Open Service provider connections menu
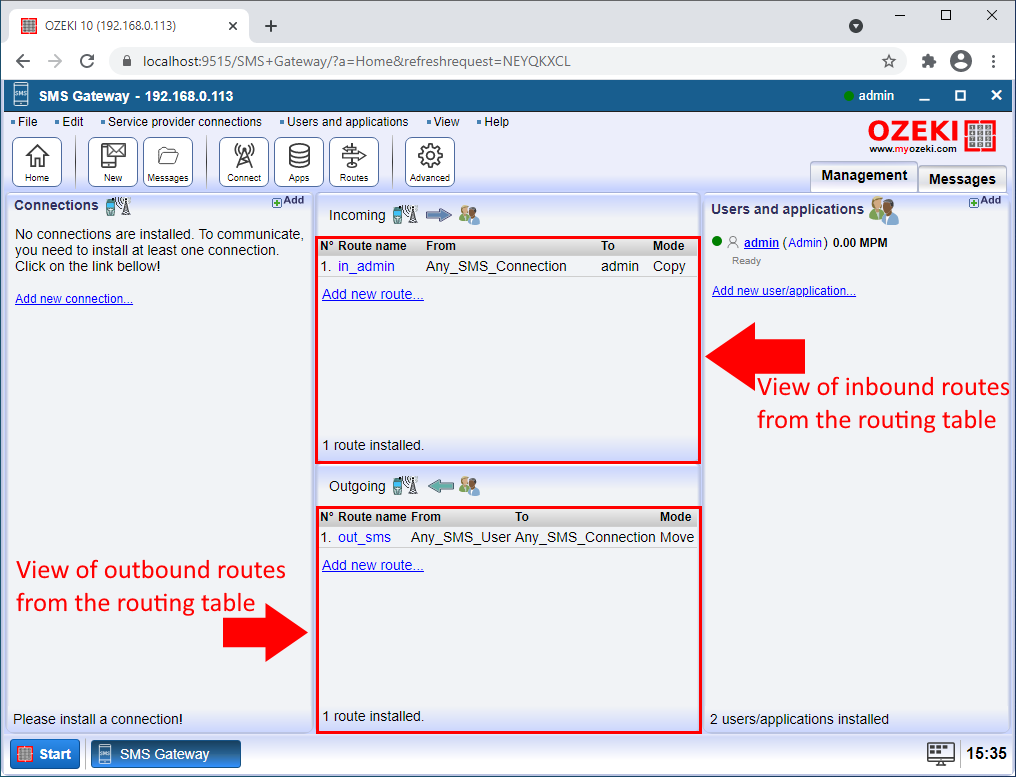This screenshot has height=777, width=1016. pyautogui.click(x=185, y=122)
